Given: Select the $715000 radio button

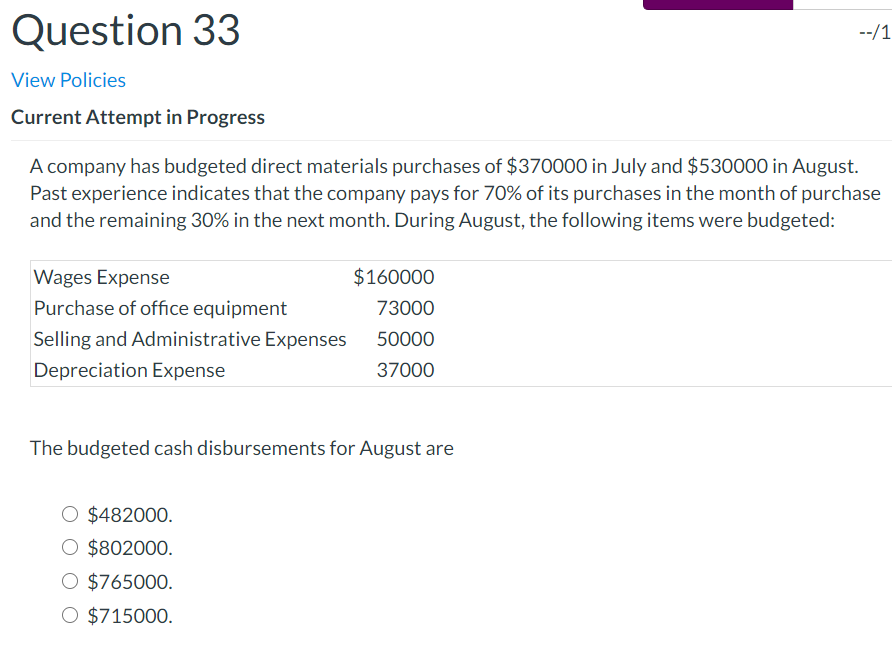Looking at the screenshot, I should pyautogui.click(x=70, y=614).
